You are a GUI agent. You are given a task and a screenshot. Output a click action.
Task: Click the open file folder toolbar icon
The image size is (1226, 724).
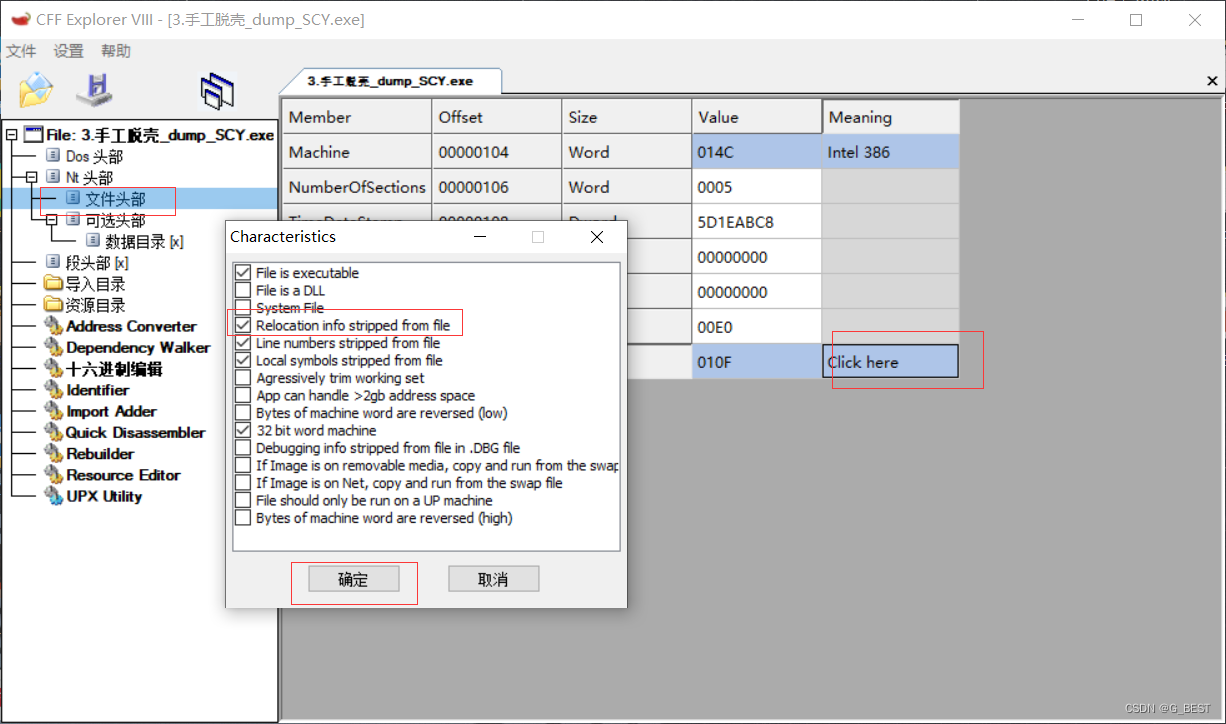tap(35, 89)
